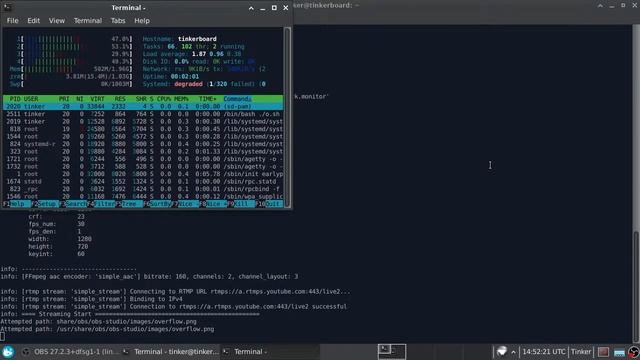Select the PID 823 rpcbind row
Screen dimensions: 640x360
click(x=143, y=189)
